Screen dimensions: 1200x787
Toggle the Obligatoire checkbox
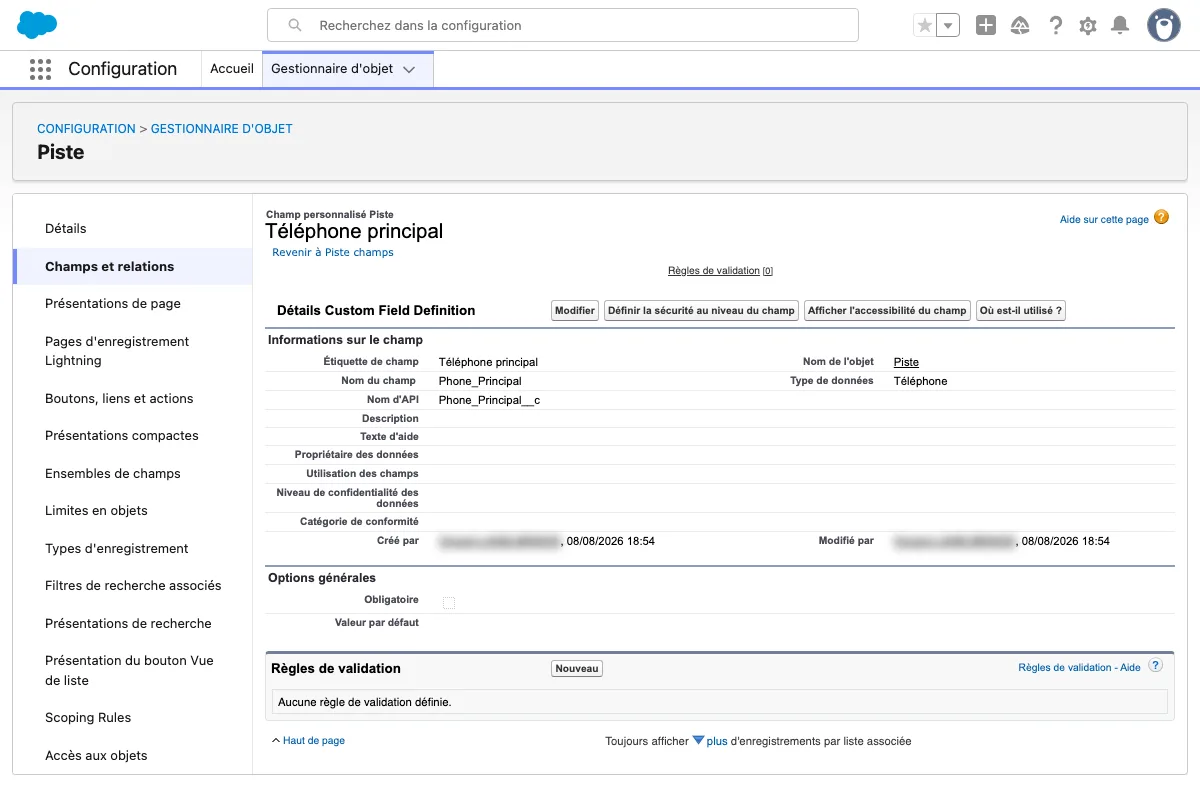(449, 603)
